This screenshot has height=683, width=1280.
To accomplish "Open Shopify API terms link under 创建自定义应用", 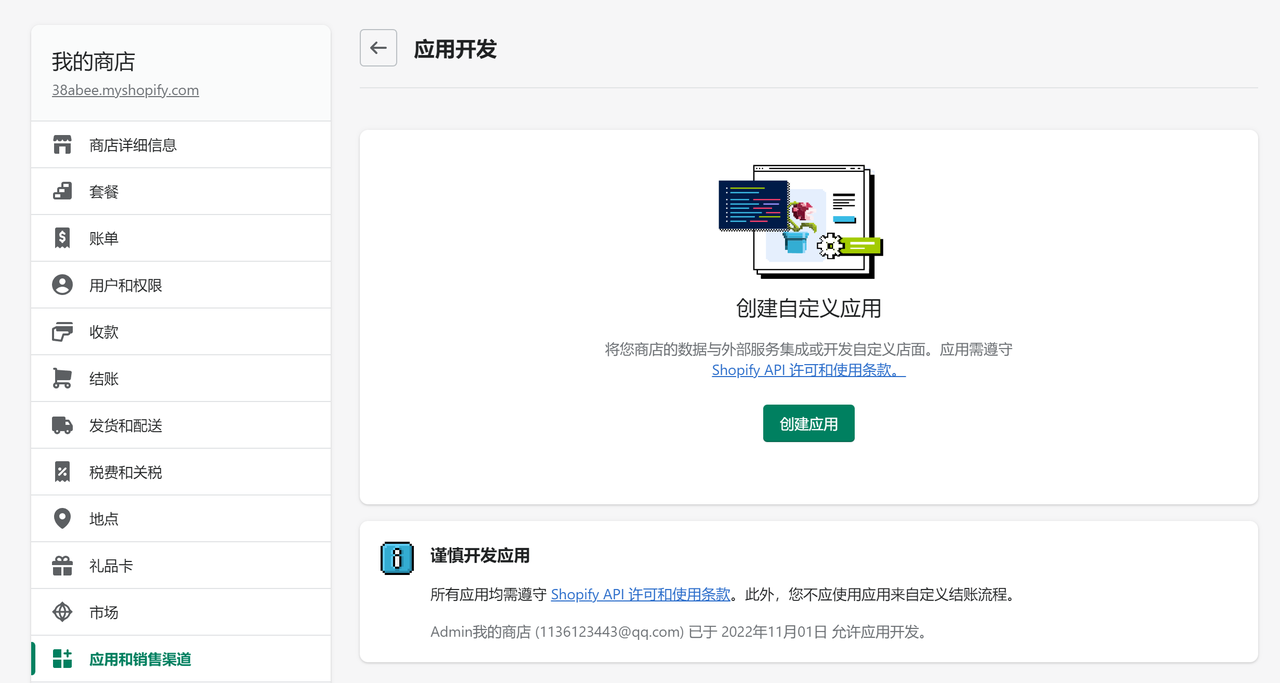I will [808, 370].
